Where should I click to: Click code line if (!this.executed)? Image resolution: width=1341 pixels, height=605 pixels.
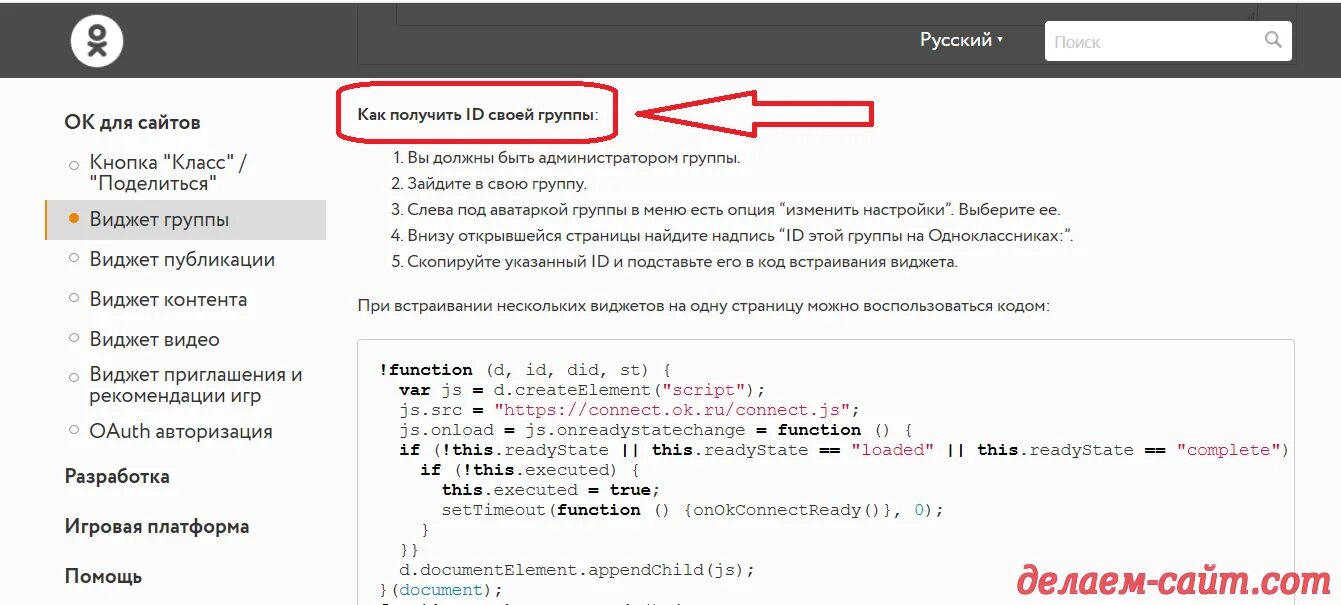coord(530,470)
